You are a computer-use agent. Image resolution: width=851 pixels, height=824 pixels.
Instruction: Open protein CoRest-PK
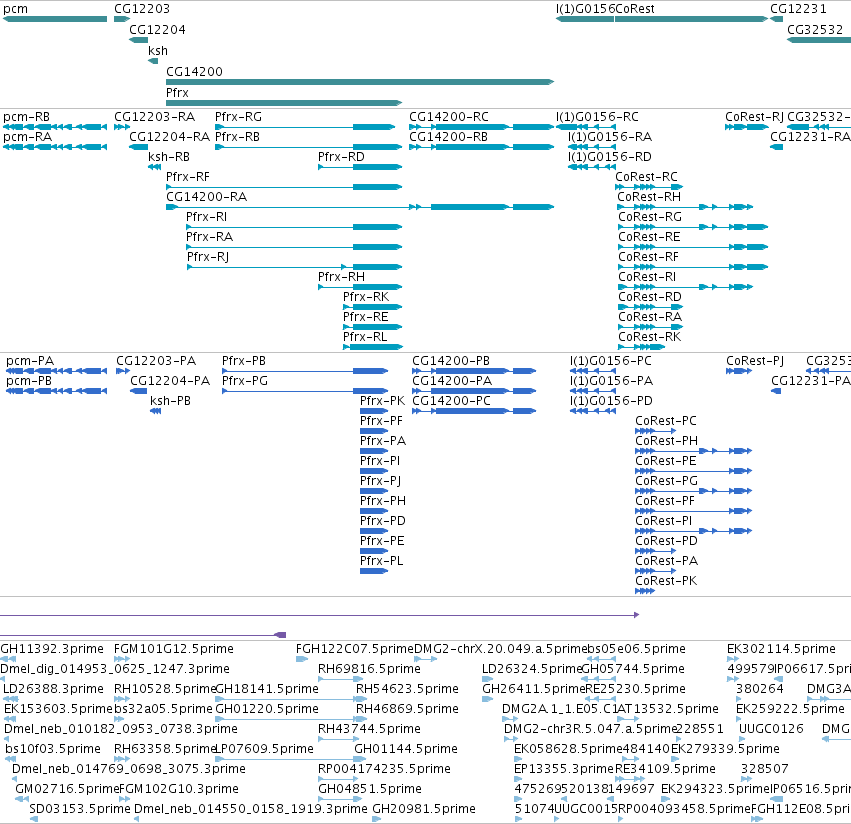click(645, 591)
